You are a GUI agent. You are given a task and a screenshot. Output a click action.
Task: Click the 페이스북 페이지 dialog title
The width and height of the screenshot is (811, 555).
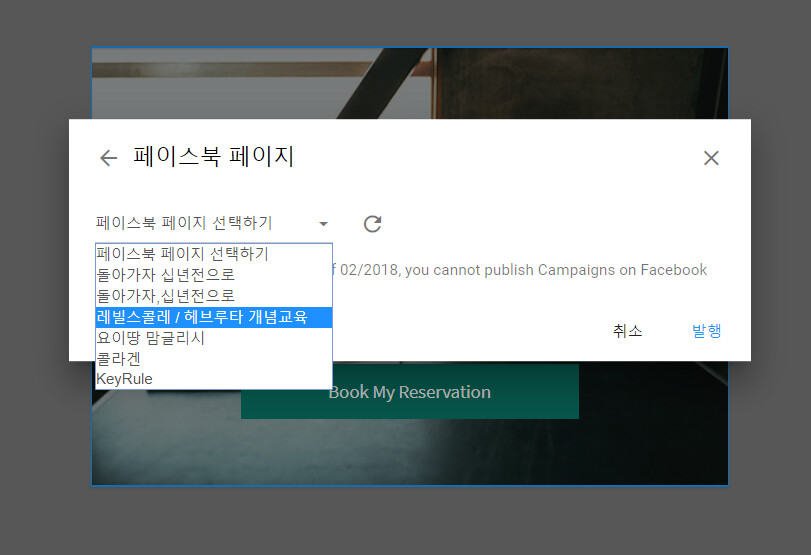pyautogui.click(x=214, y=156)
